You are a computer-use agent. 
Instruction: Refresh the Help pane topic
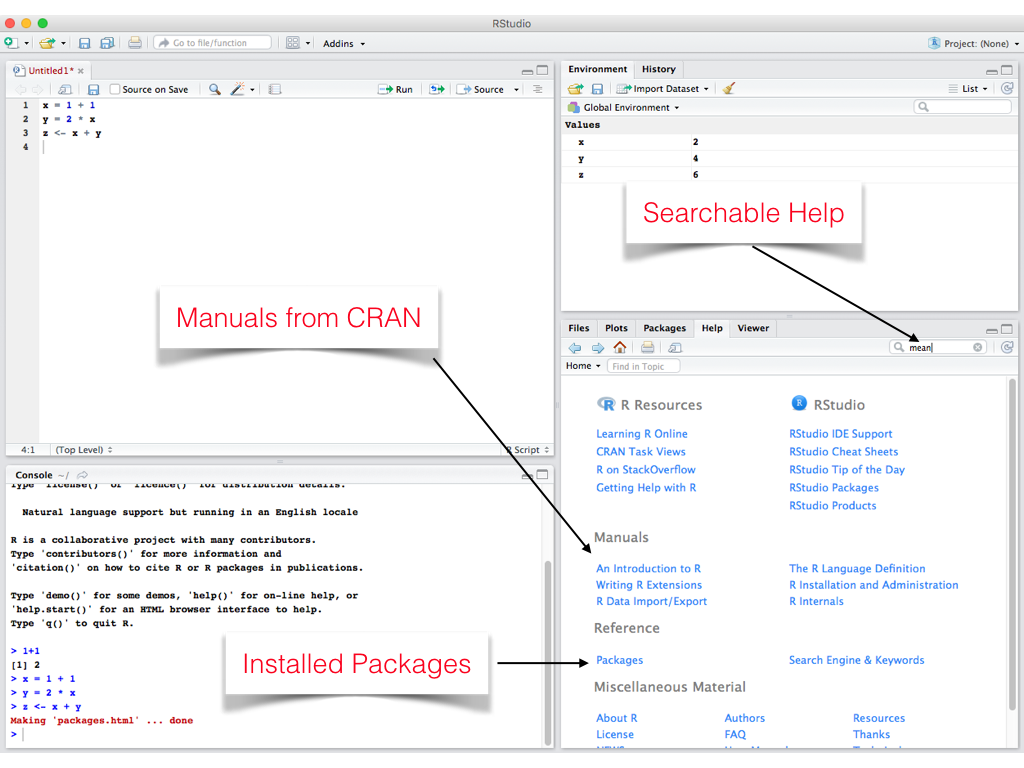(1007, 347)
